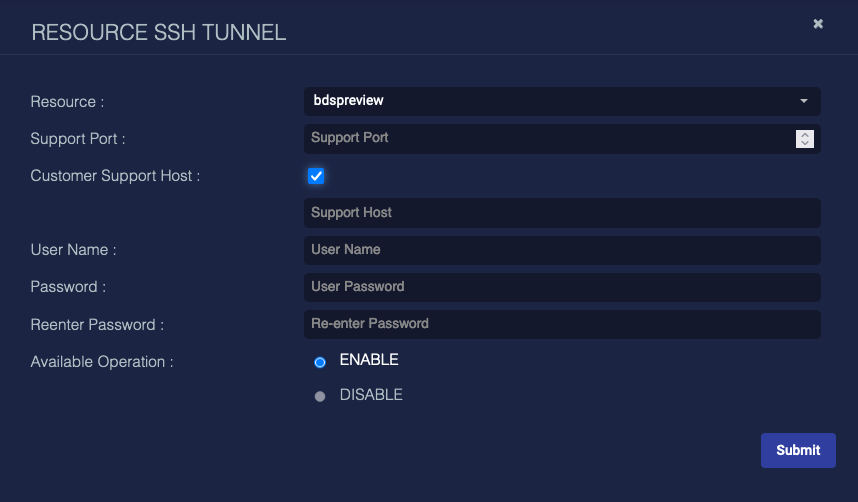This screenshot has width=858, height=502.
Task: Choose the DISABLE radio button
Action: (x=320, y=396)
